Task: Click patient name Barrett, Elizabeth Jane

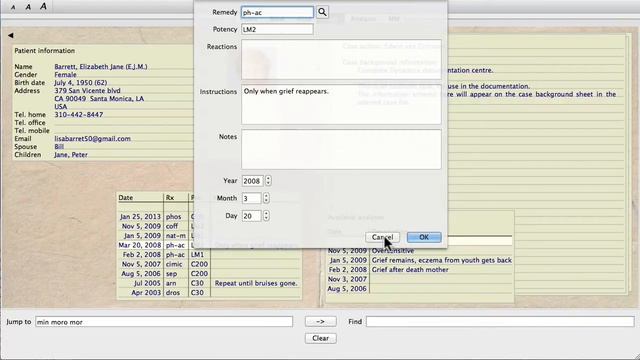Action: tap(101, 67)
